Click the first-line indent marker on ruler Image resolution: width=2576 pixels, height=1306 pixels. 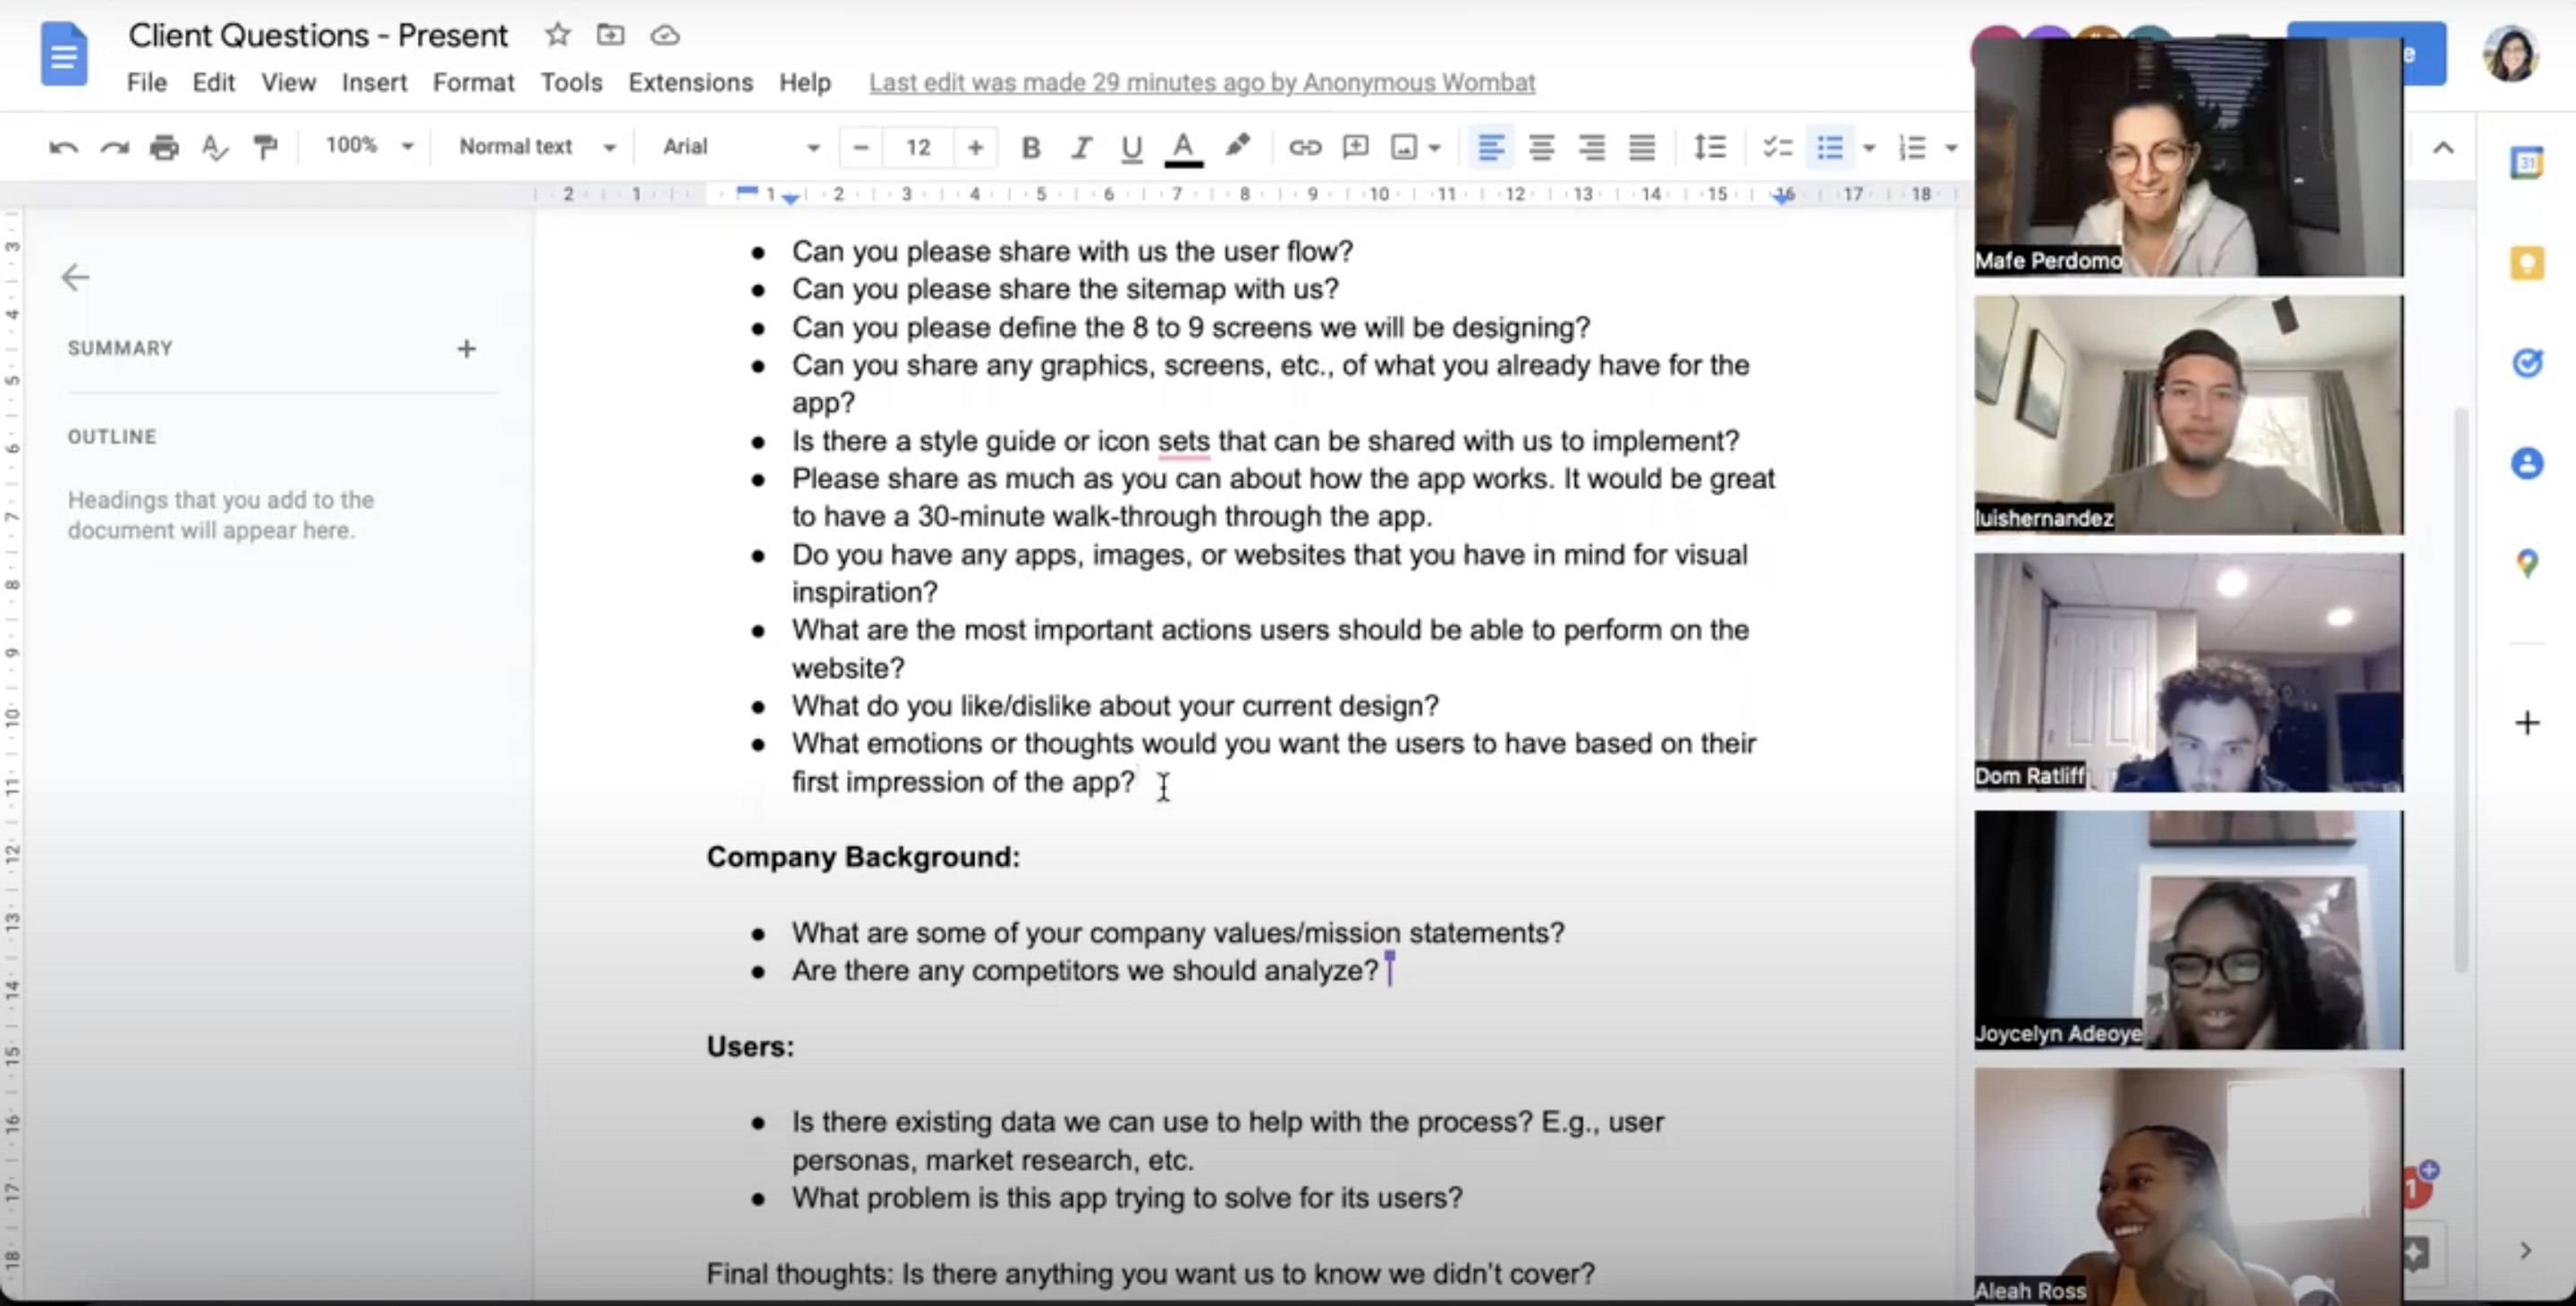(x=746, y=190)
